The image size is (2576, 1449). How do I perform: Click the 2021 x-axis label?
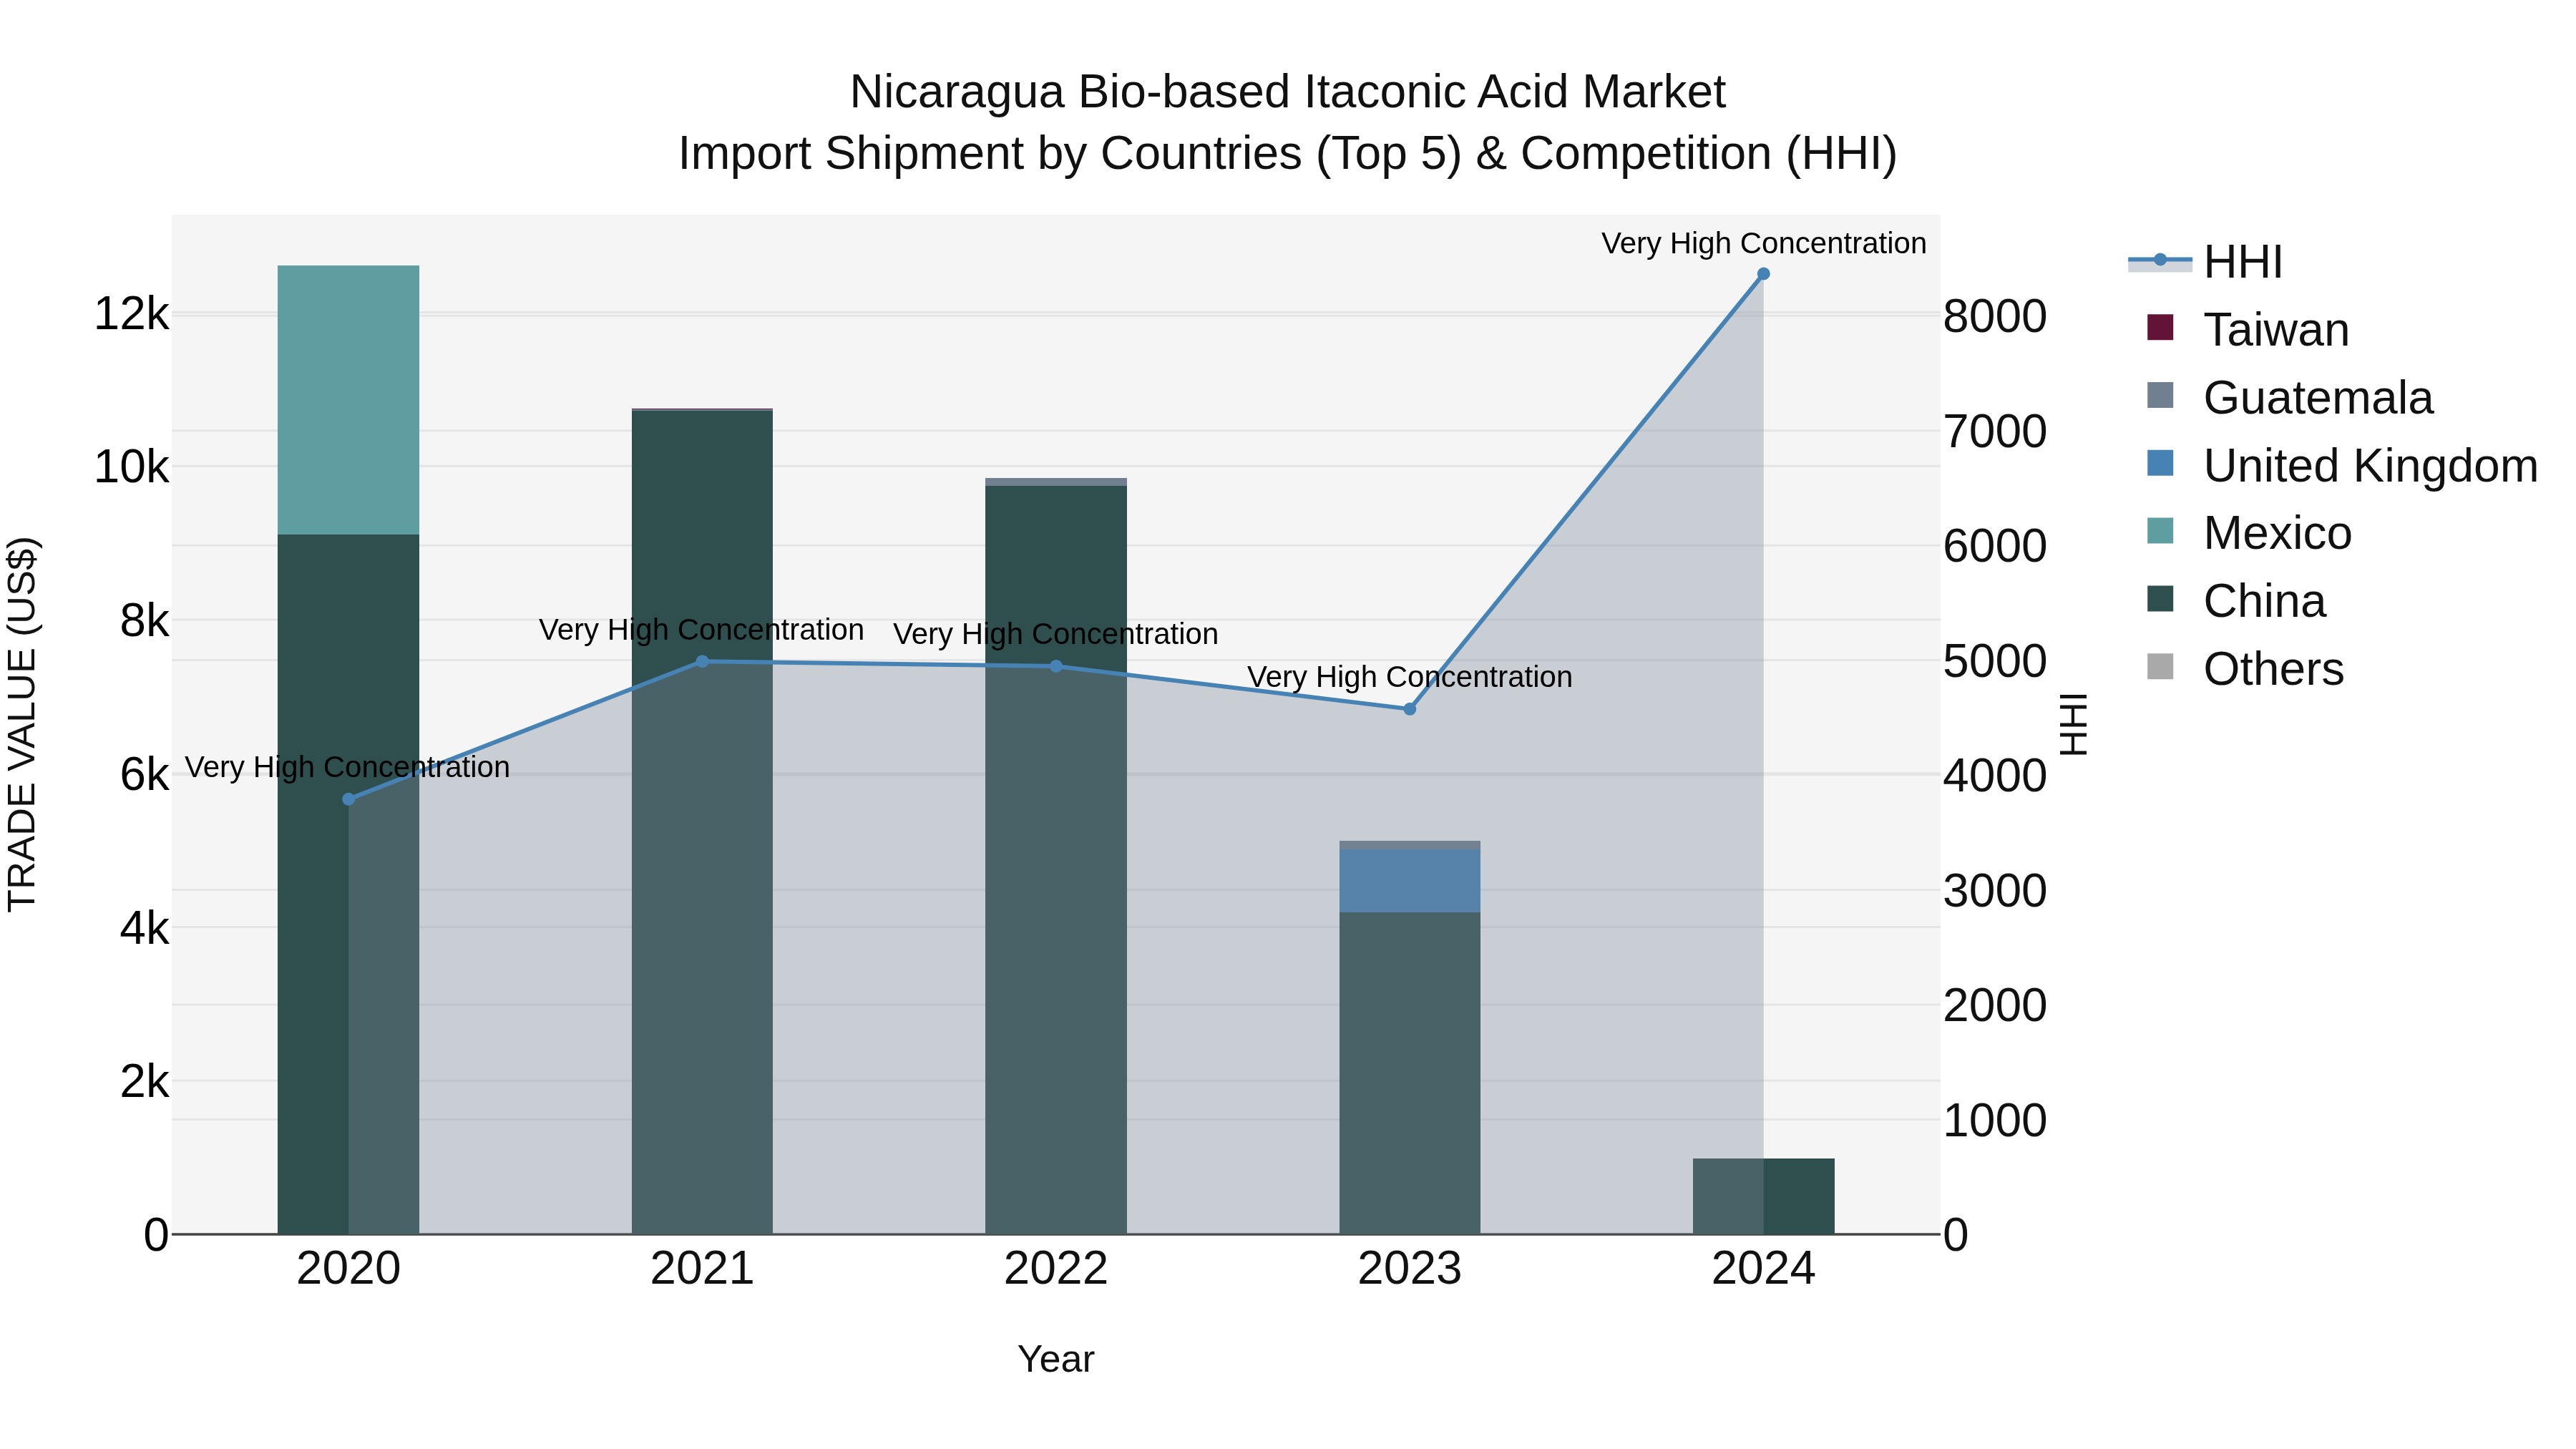coord(702,1269)
